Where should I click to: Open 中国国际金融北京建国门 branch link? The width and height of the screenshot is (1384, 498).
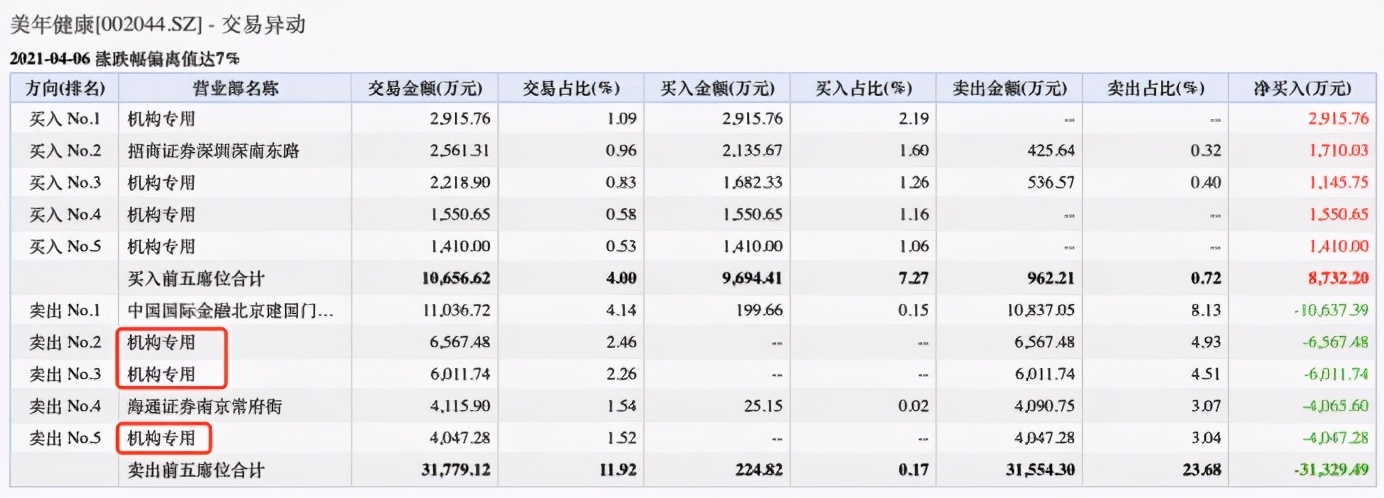(231, 311)
